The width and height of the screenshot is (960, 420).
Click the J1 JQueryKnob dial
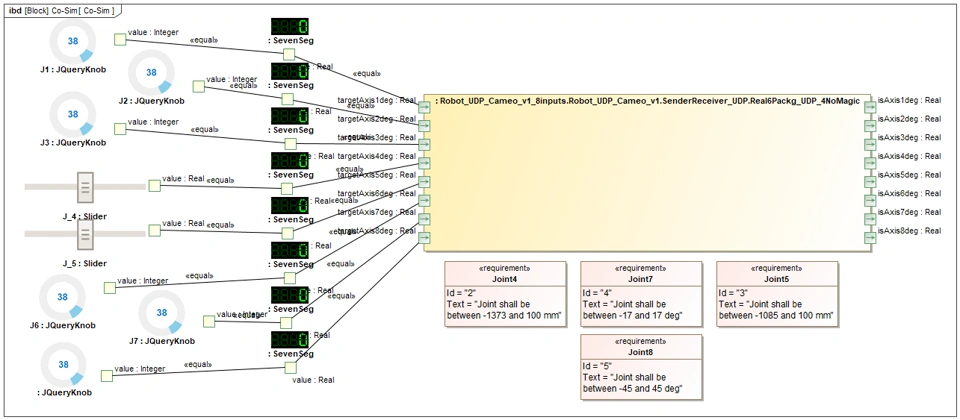(73, 40)
